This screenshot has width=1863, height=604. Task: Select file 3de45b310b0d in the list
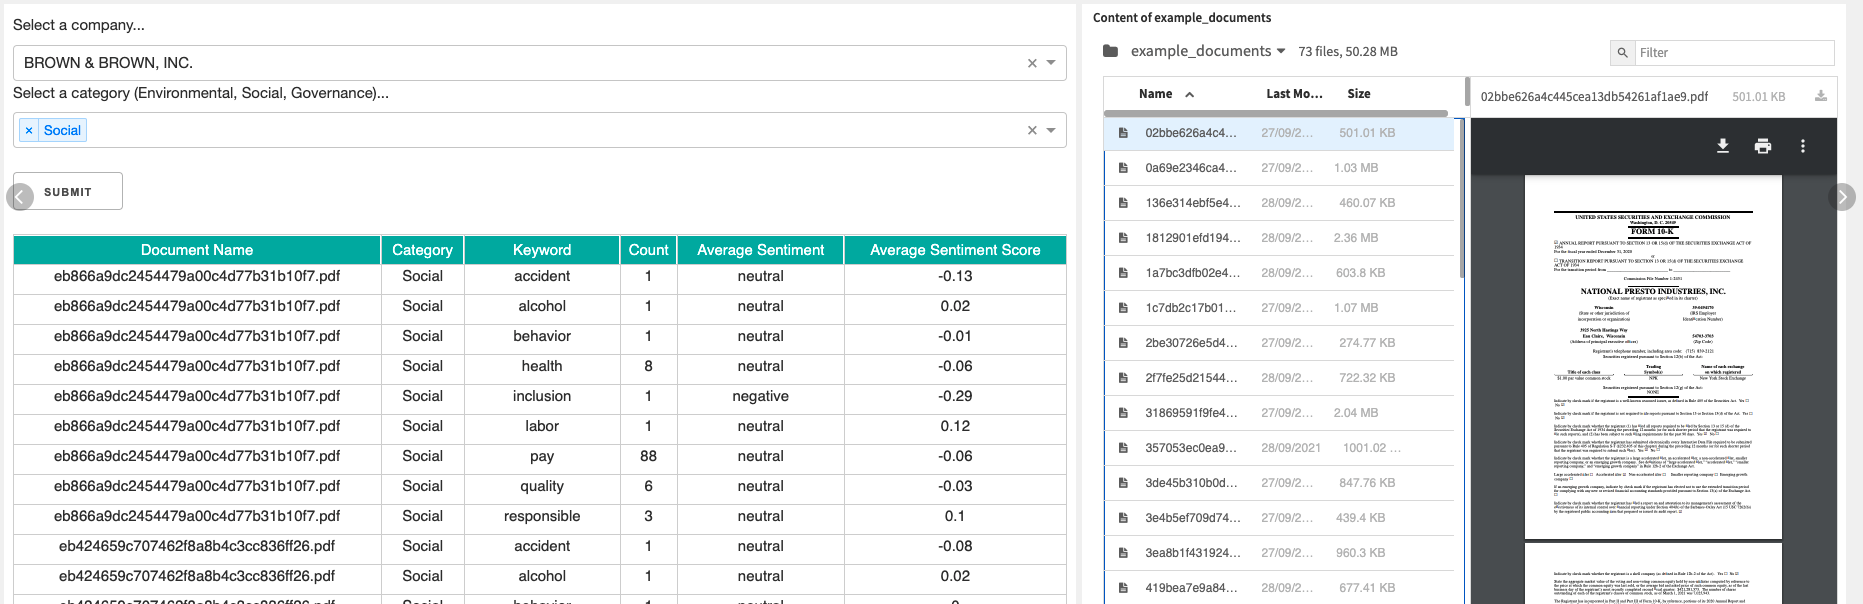[1279, 483]
